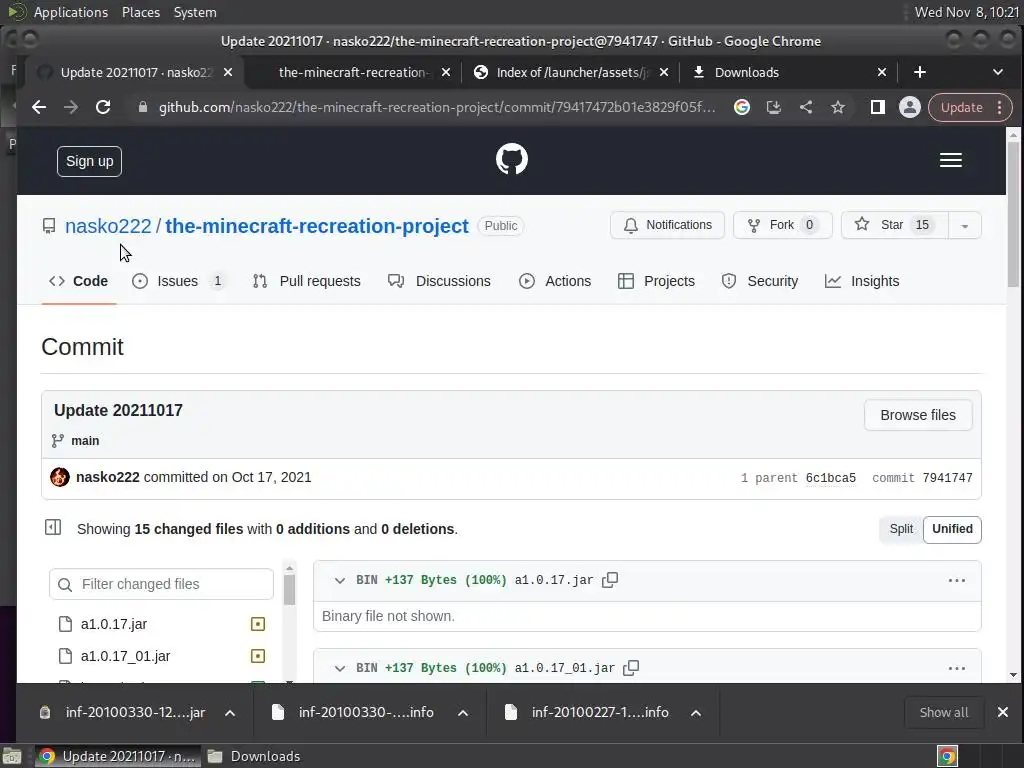Open the Security tab
Screen dimensions: 1024x768
click(x=760, y=281)
